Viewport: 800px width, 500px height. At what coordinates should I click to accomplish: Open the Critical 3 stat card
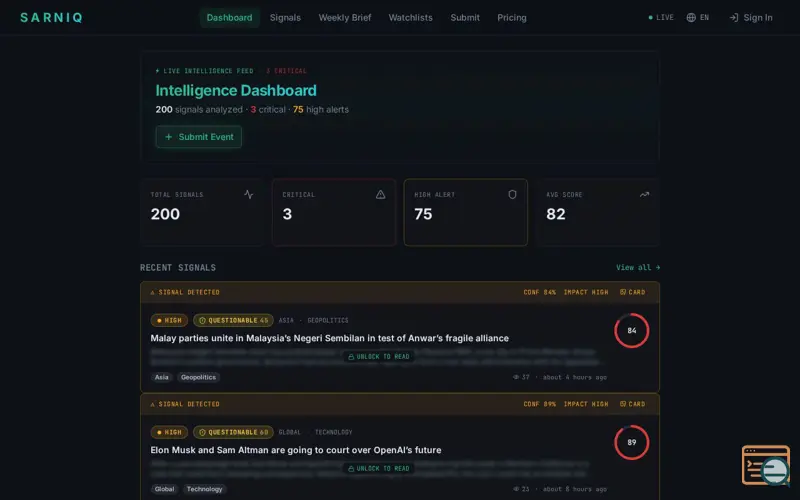[x=334, y=212]
